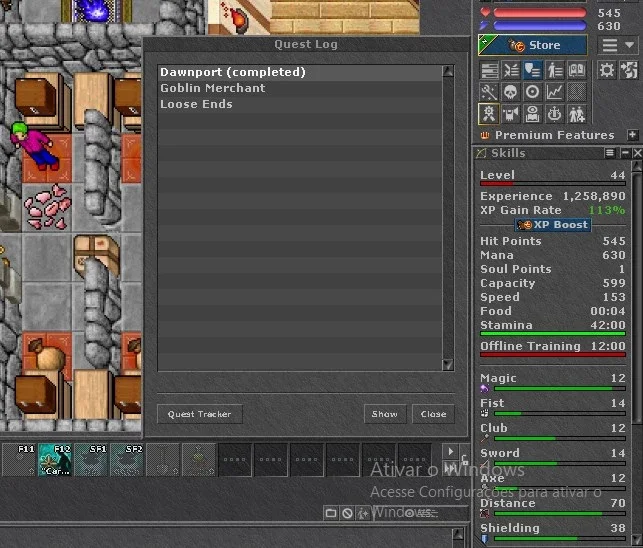The width and height of the screenshot is (643, 548).
Task: Open the circular target icon
Action: (x=533, y=92)
